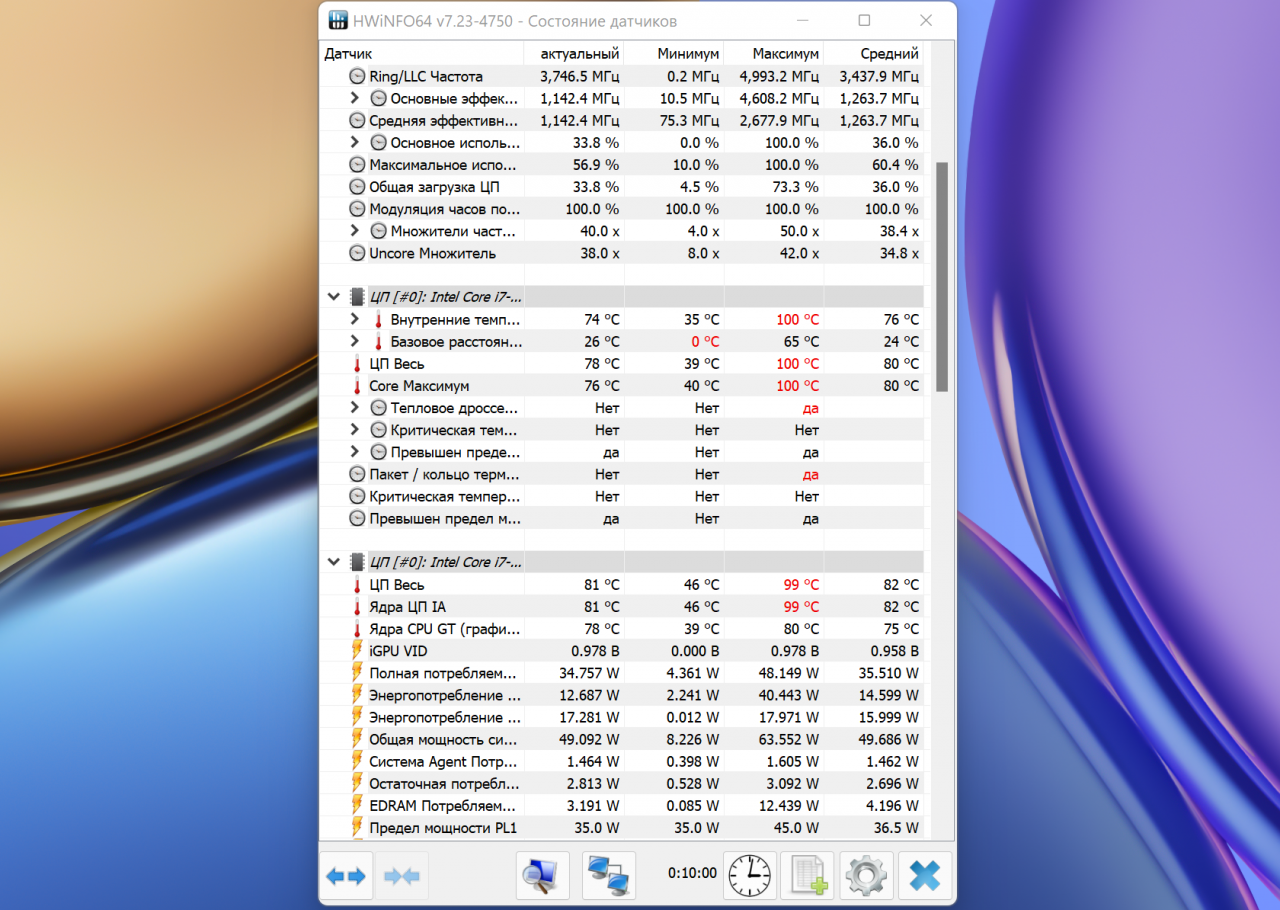Click the Ring/LLC Частота clock icon
1280x910 pixels.
[x=357, y=76]
